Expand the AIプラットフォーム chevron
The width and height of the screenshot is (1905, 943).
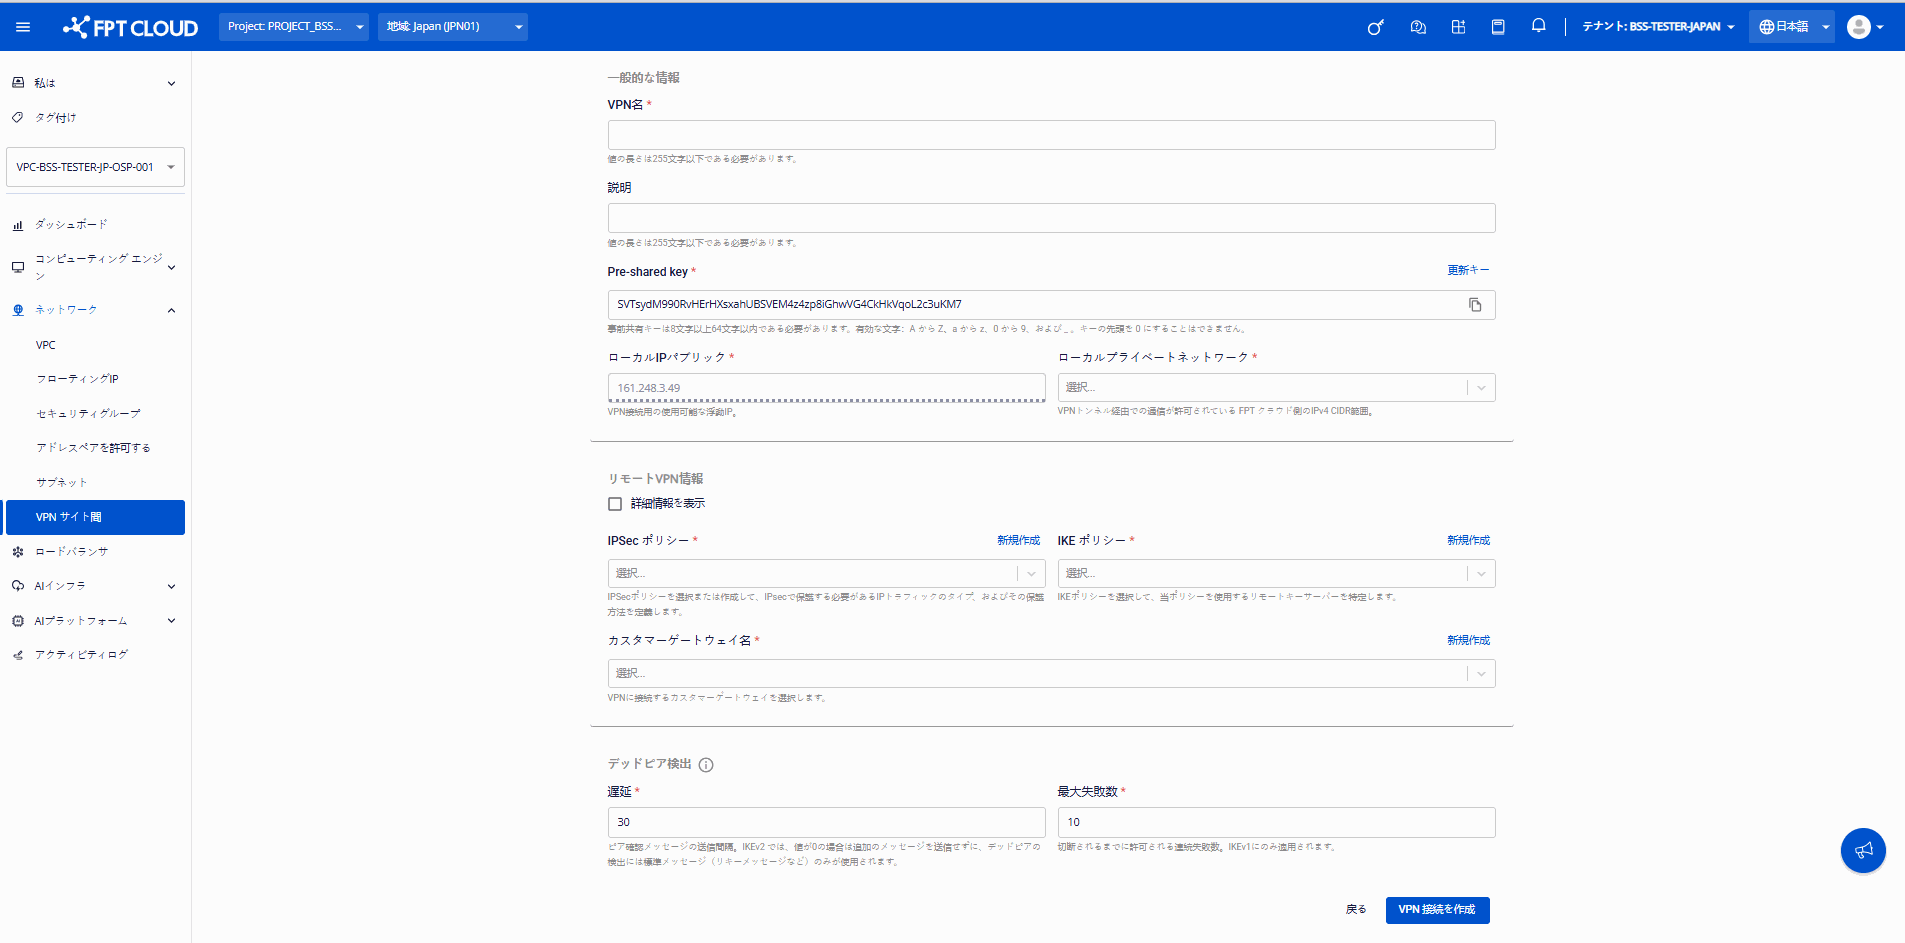coord(171,621)
